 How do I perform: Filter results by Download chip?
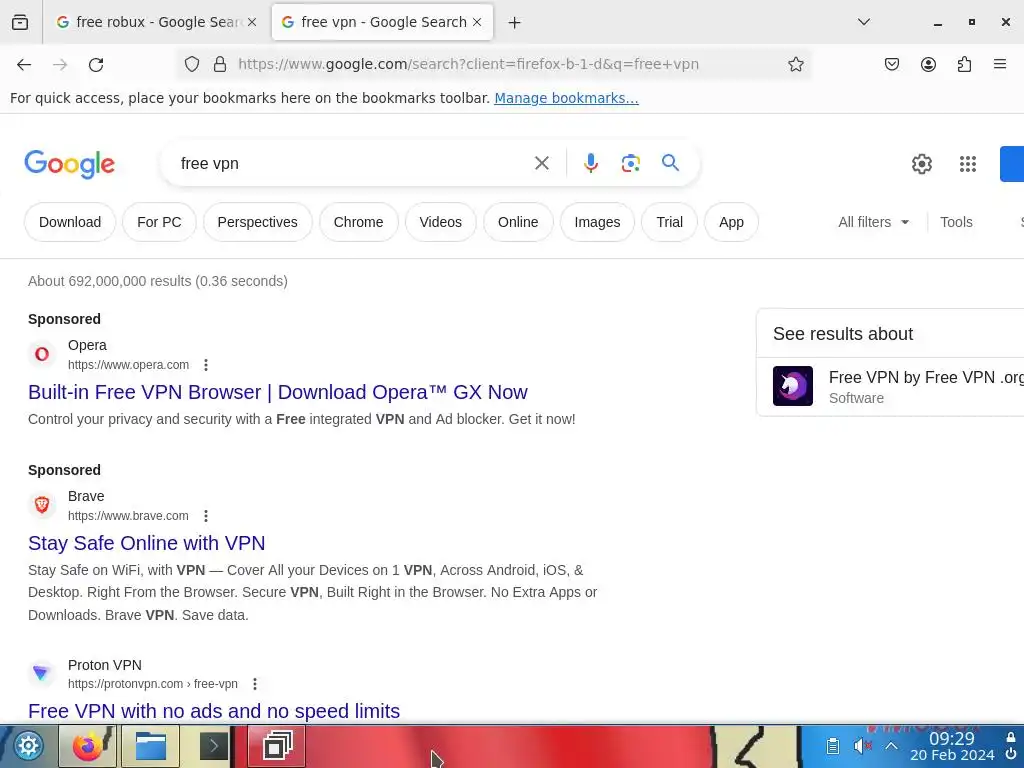click(70, 222)
